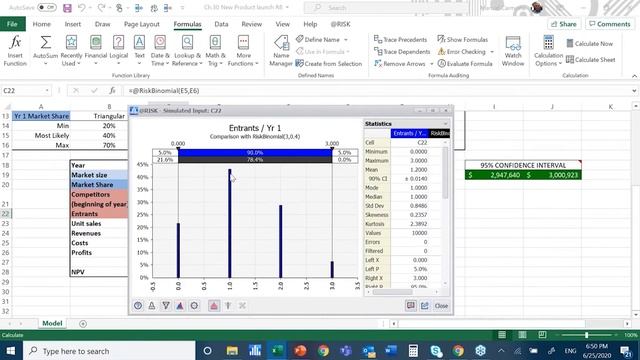Click the inverted triangle filter icon in @RISK
640x360 pixels.
166,306
